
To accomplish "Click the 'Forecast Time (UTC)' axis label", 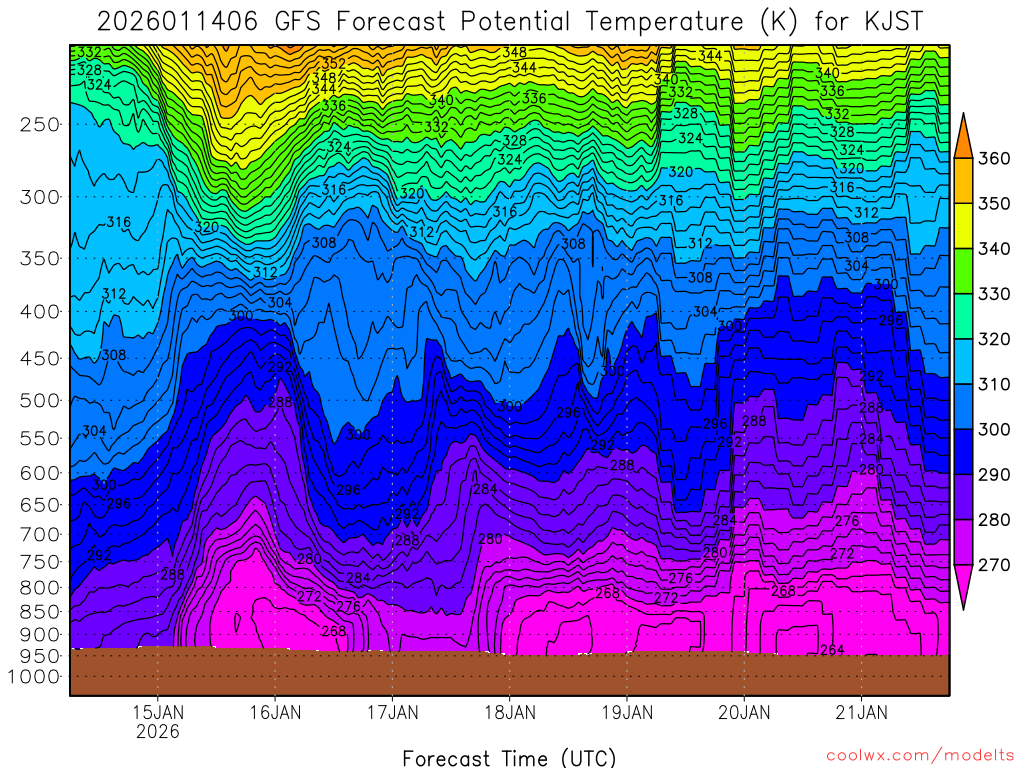I will pos(509,758).
